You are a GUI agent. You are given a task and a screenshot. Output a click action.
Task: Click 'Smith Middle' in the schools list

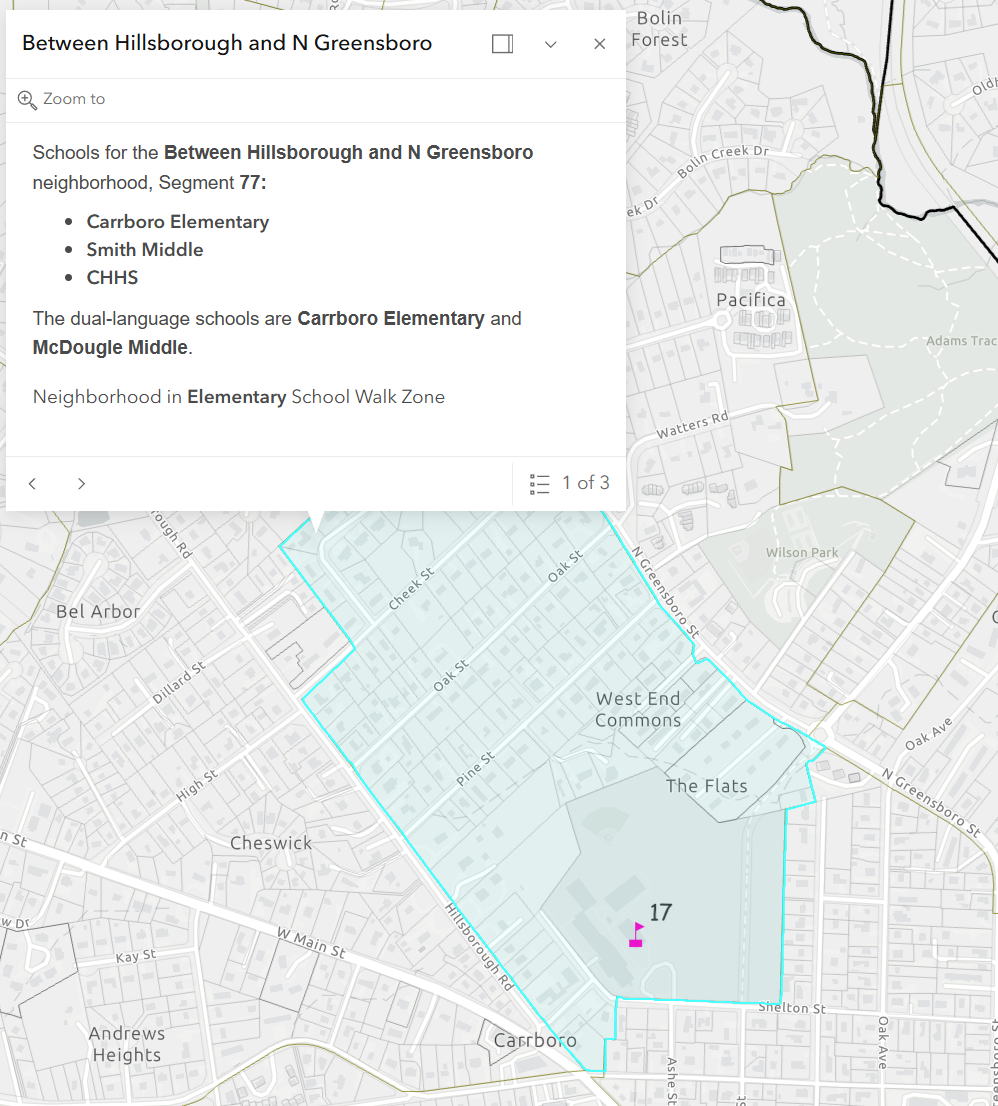coord(145,250)
